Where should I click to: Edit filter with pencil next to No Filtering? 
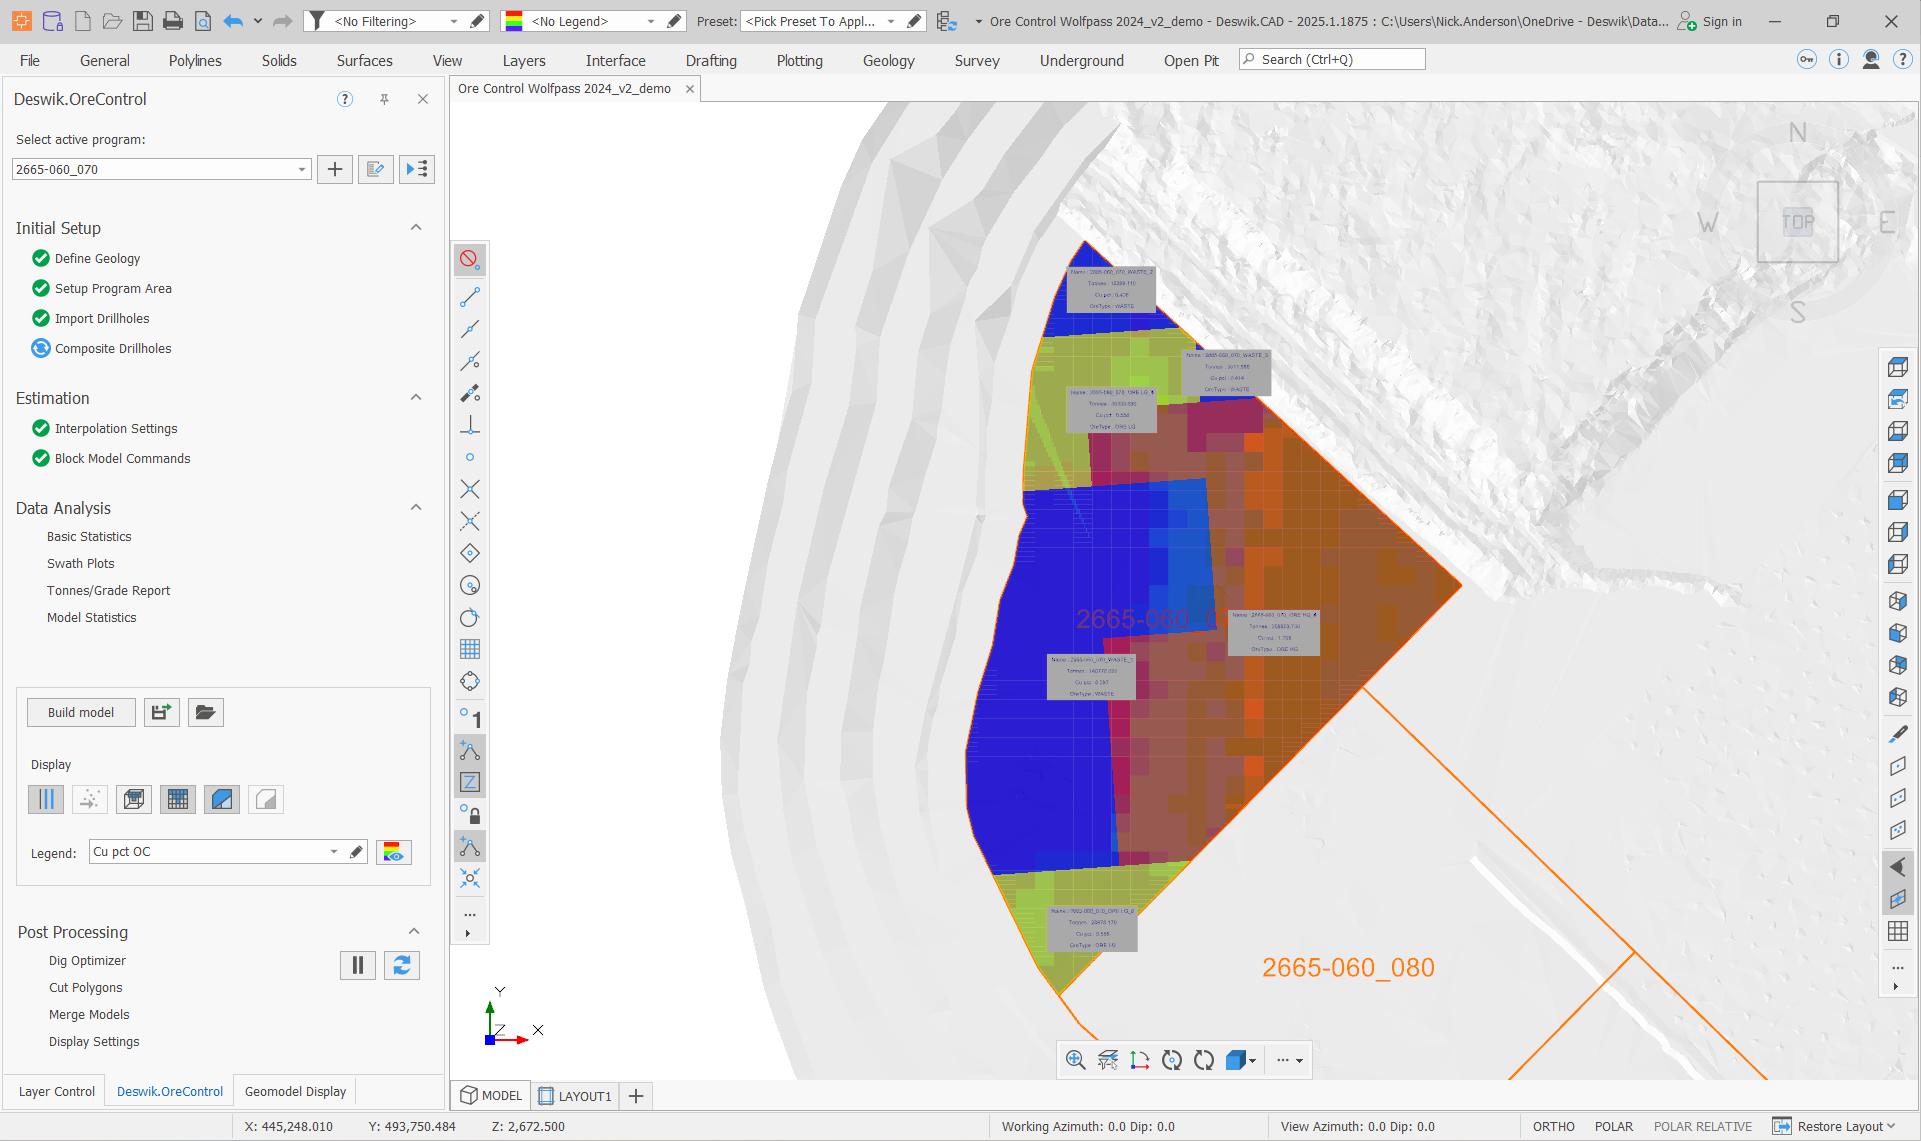click(477, 21)
